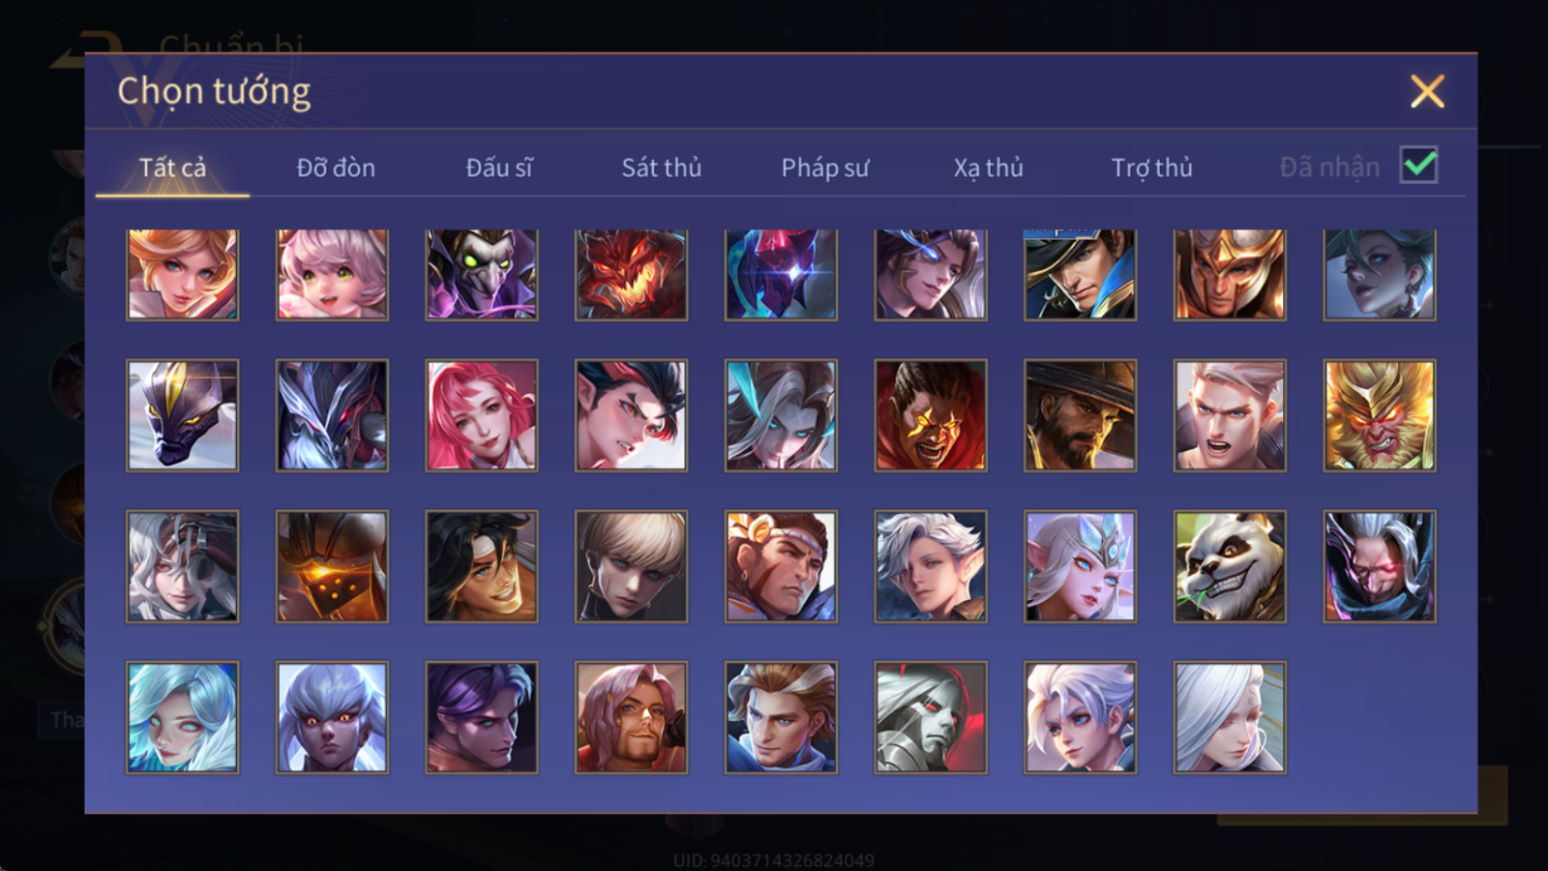Choose the plague doctor masked hero
This screenshot has height=871, width=1548.
[482, 274]
